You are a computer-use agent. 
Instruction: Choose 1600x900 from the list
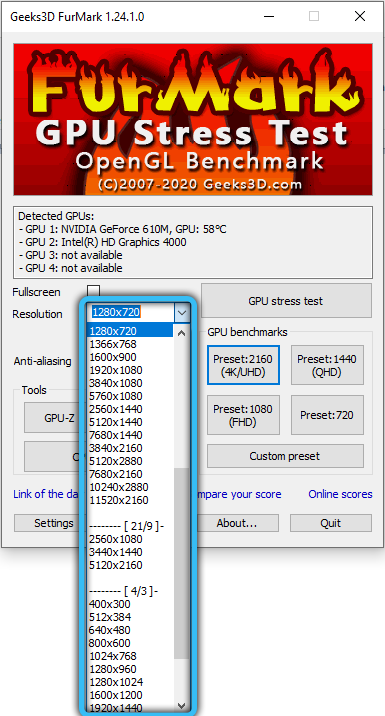pos(130,357)
